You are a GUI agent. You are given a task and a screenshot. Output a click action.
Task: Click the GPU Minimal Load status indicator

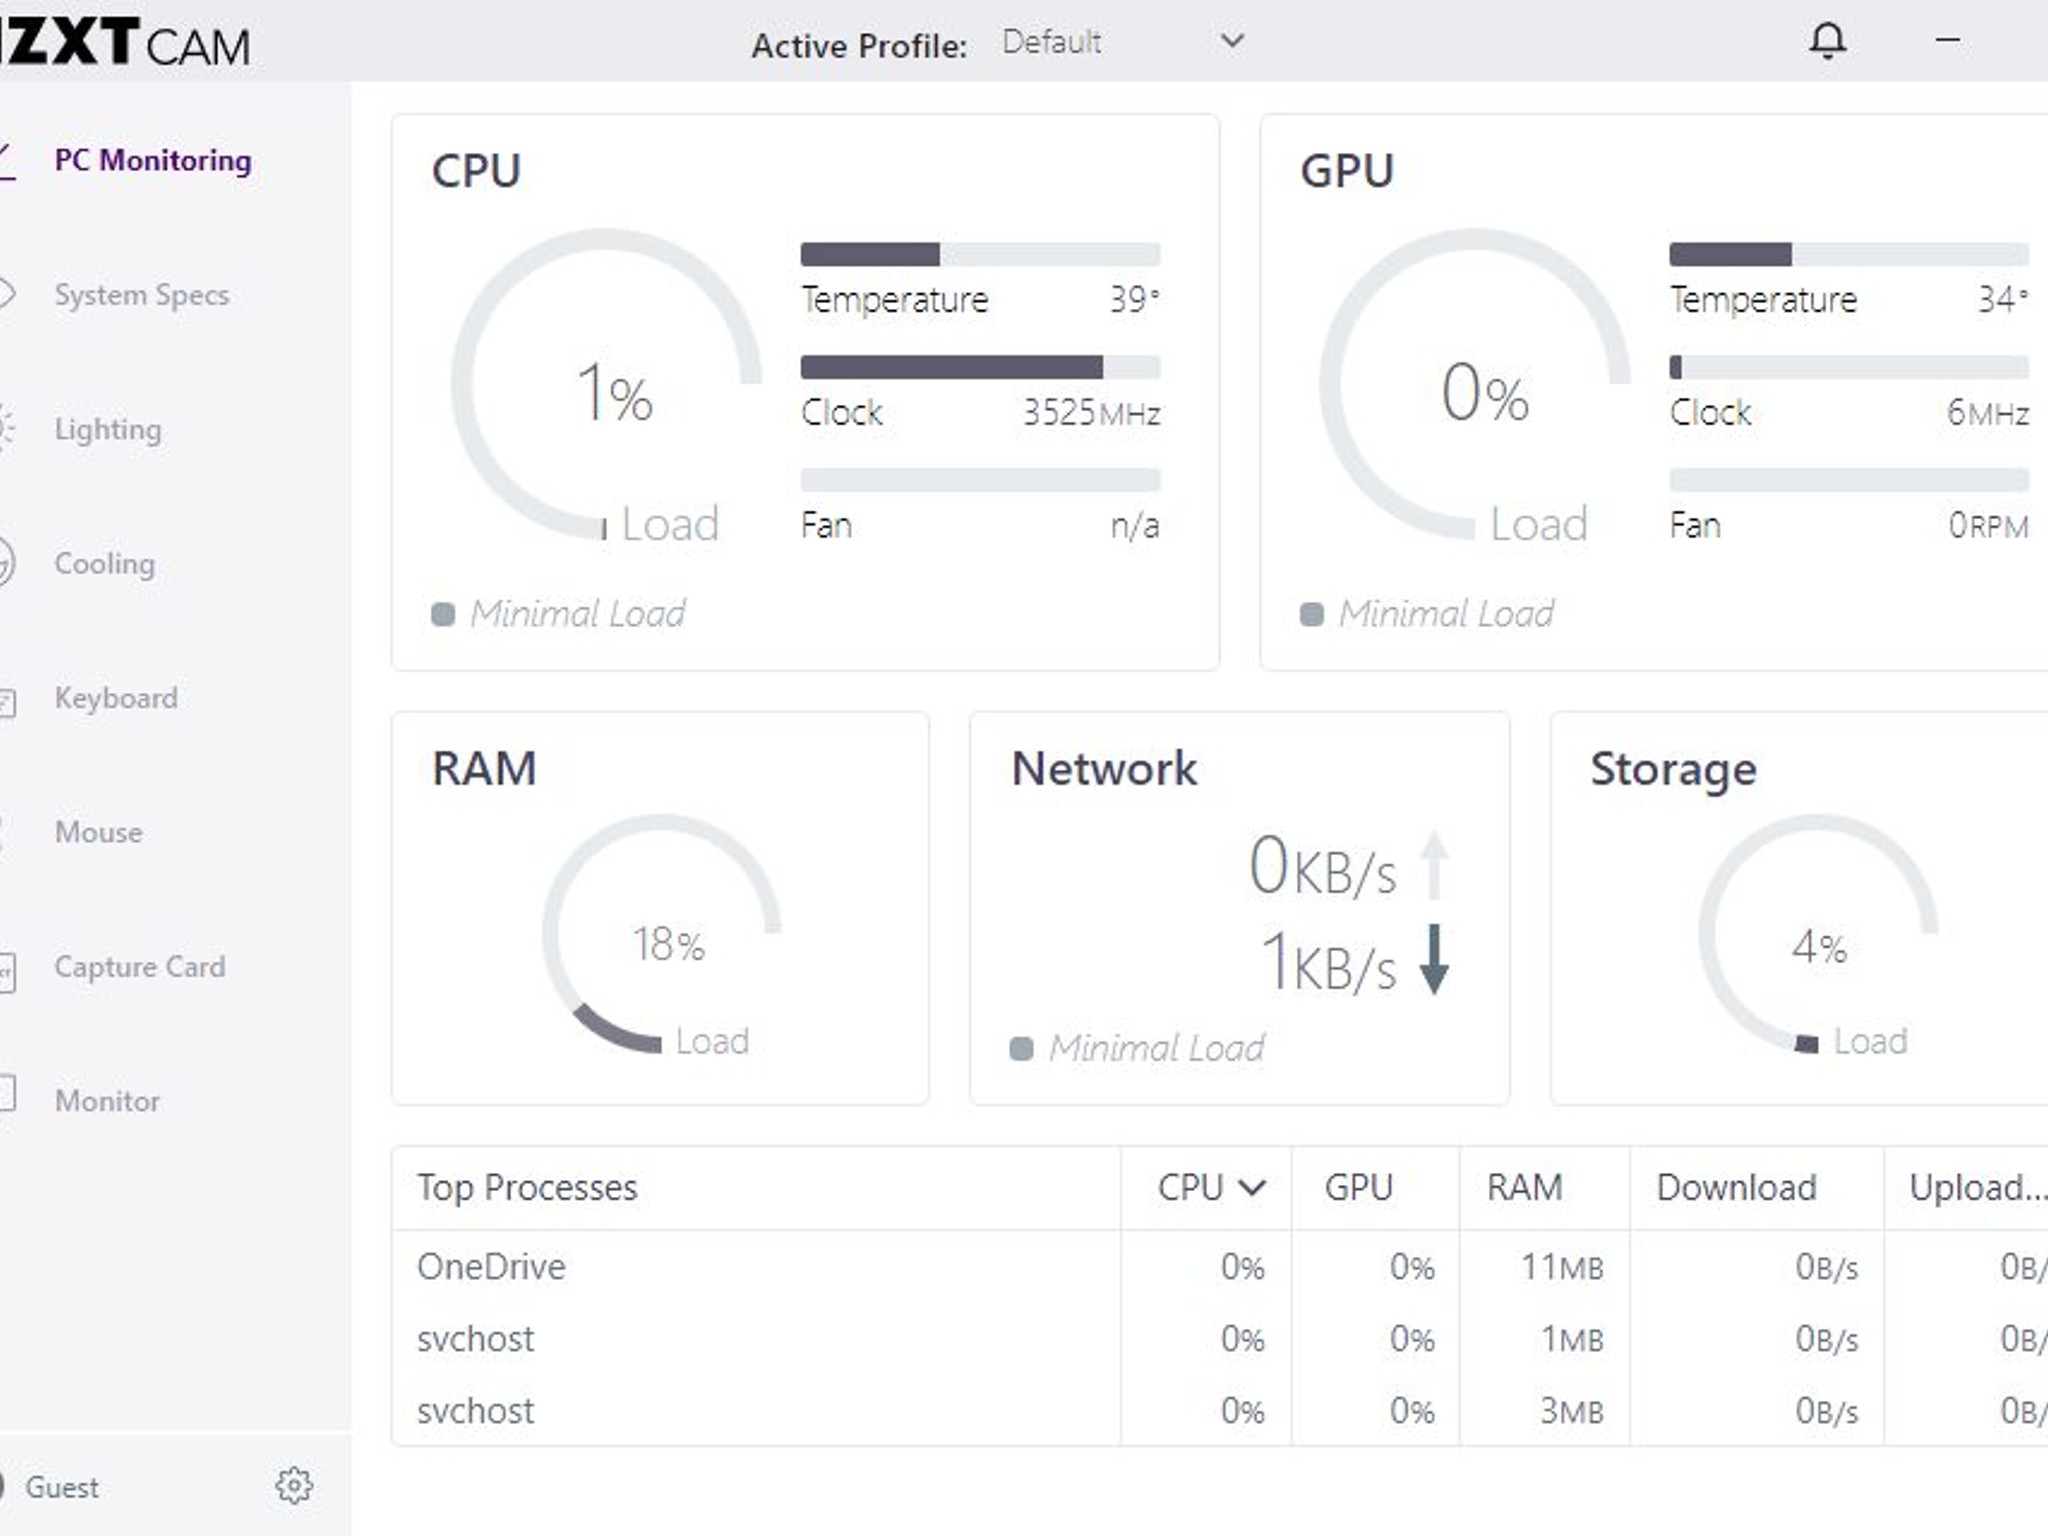pos(1311,613)
